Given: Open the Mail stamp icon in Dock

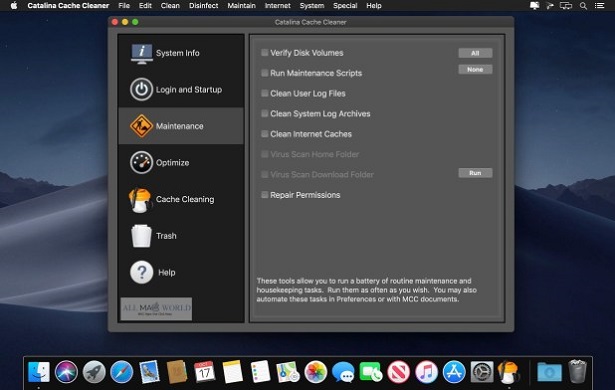Looking at the screenshot, I should (x=149, y=372).
